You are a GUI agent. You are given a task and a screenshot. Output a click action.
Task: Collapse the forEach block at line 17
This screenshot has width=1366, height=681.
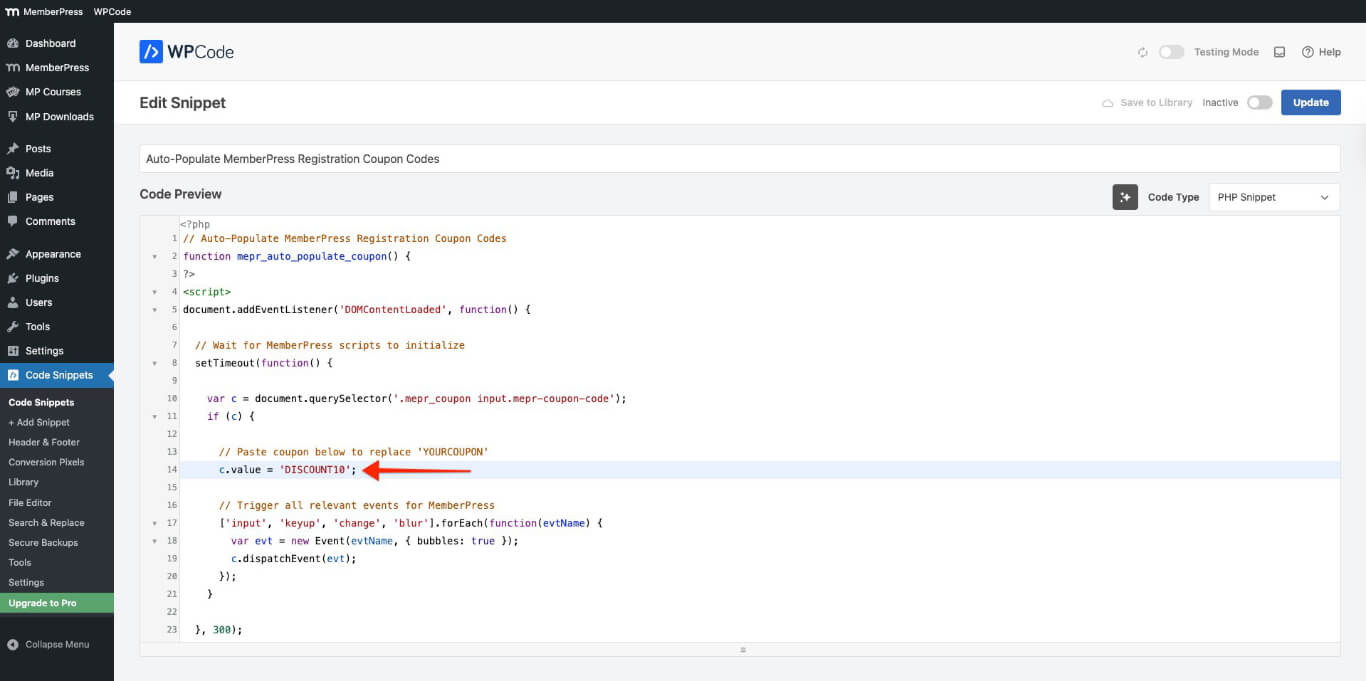(155, 522)
